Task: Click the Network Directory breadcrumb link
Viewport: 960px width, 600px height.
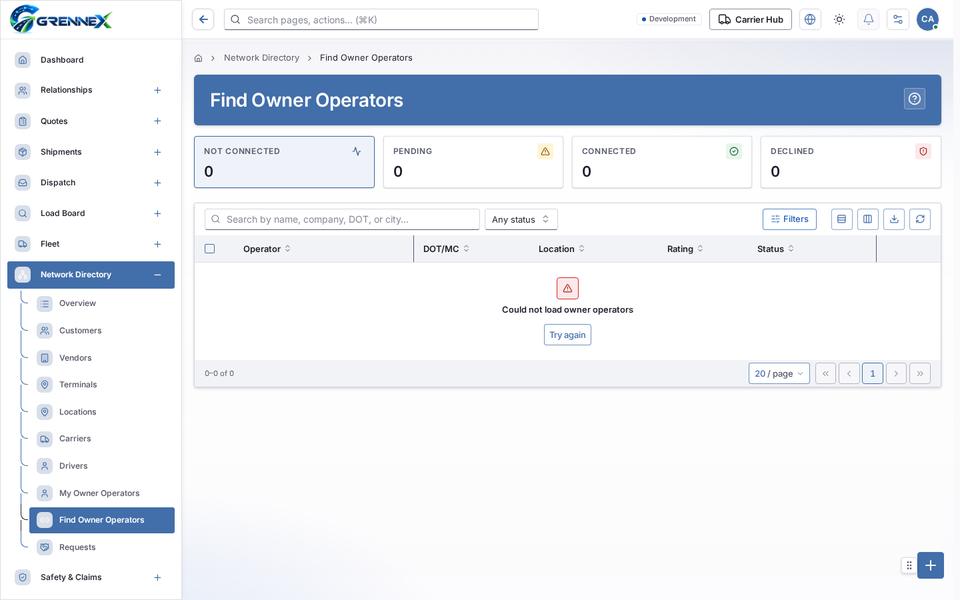Action: point(261,58)
